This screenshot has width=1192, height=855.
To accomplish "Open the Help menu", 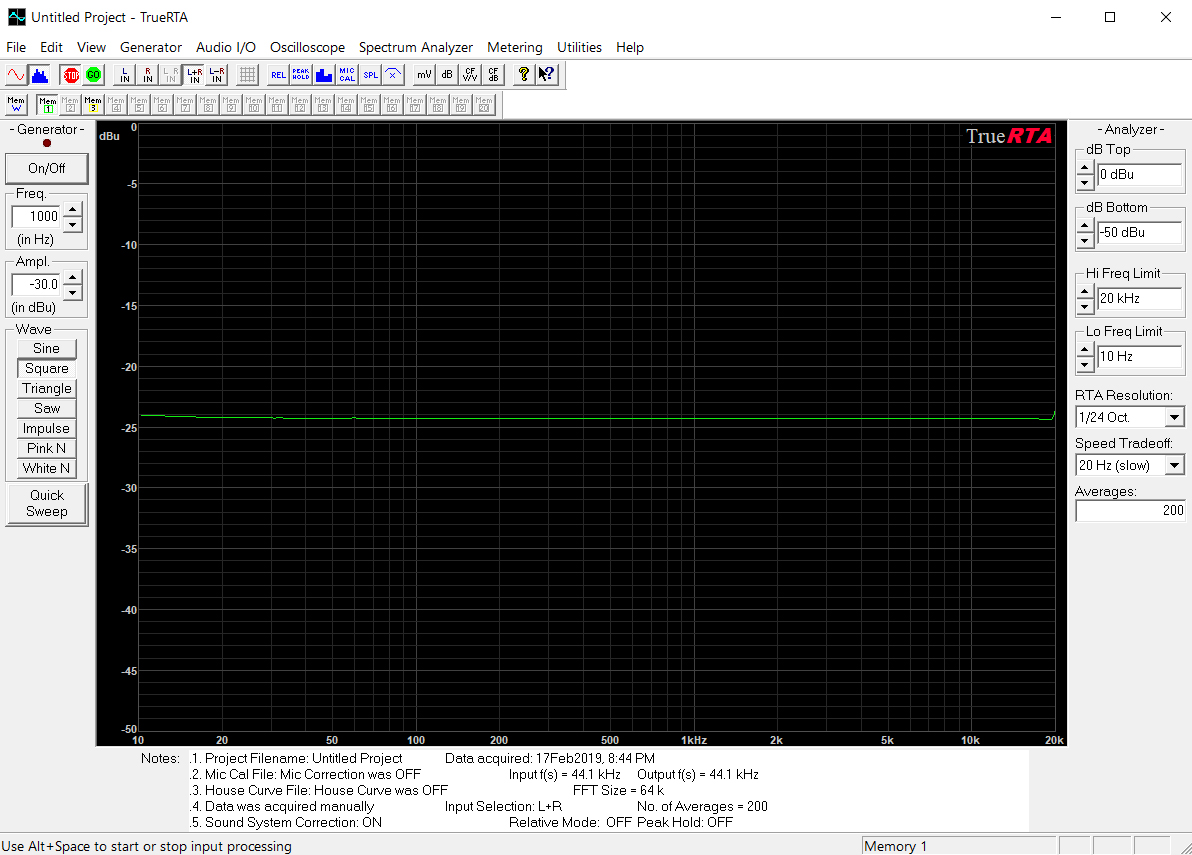I will pyautogui.click(x=629, y=47).
